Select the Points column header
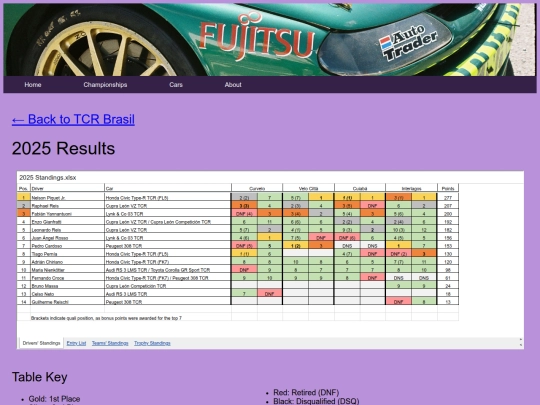Viewport: 540px width, 405px height. pyautogui.click(x=448, y=188)
